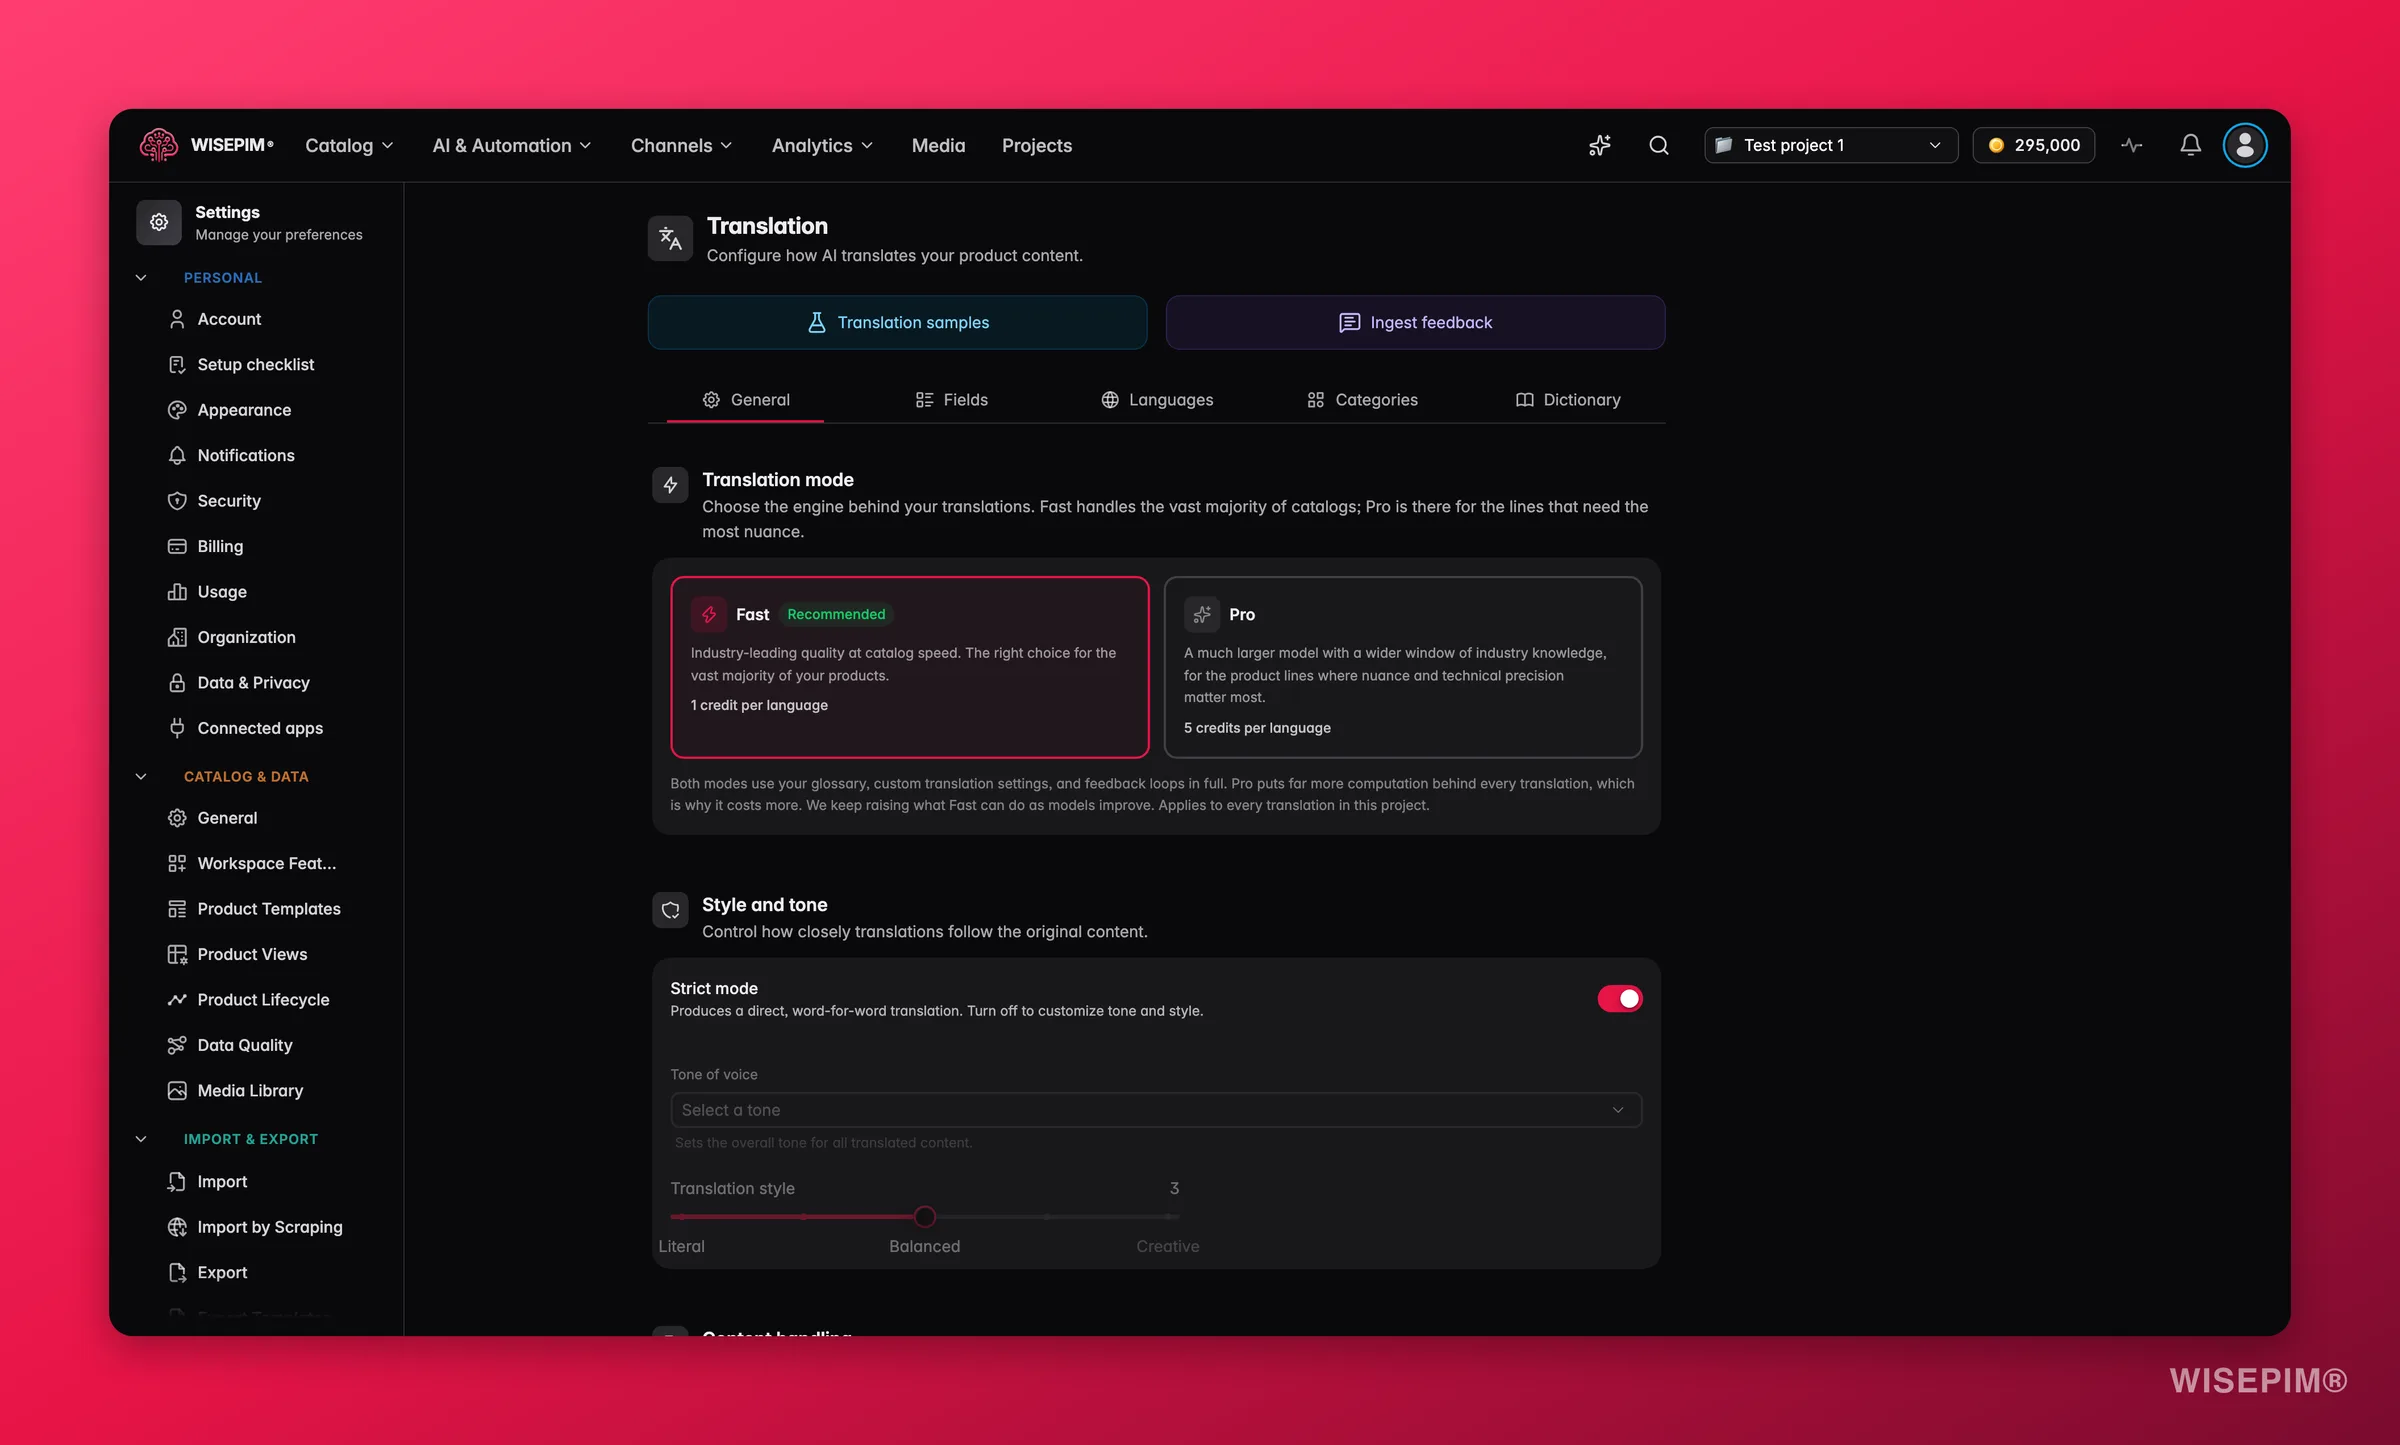Collapse the PERSONAL sidebar section

click(141, 278)
